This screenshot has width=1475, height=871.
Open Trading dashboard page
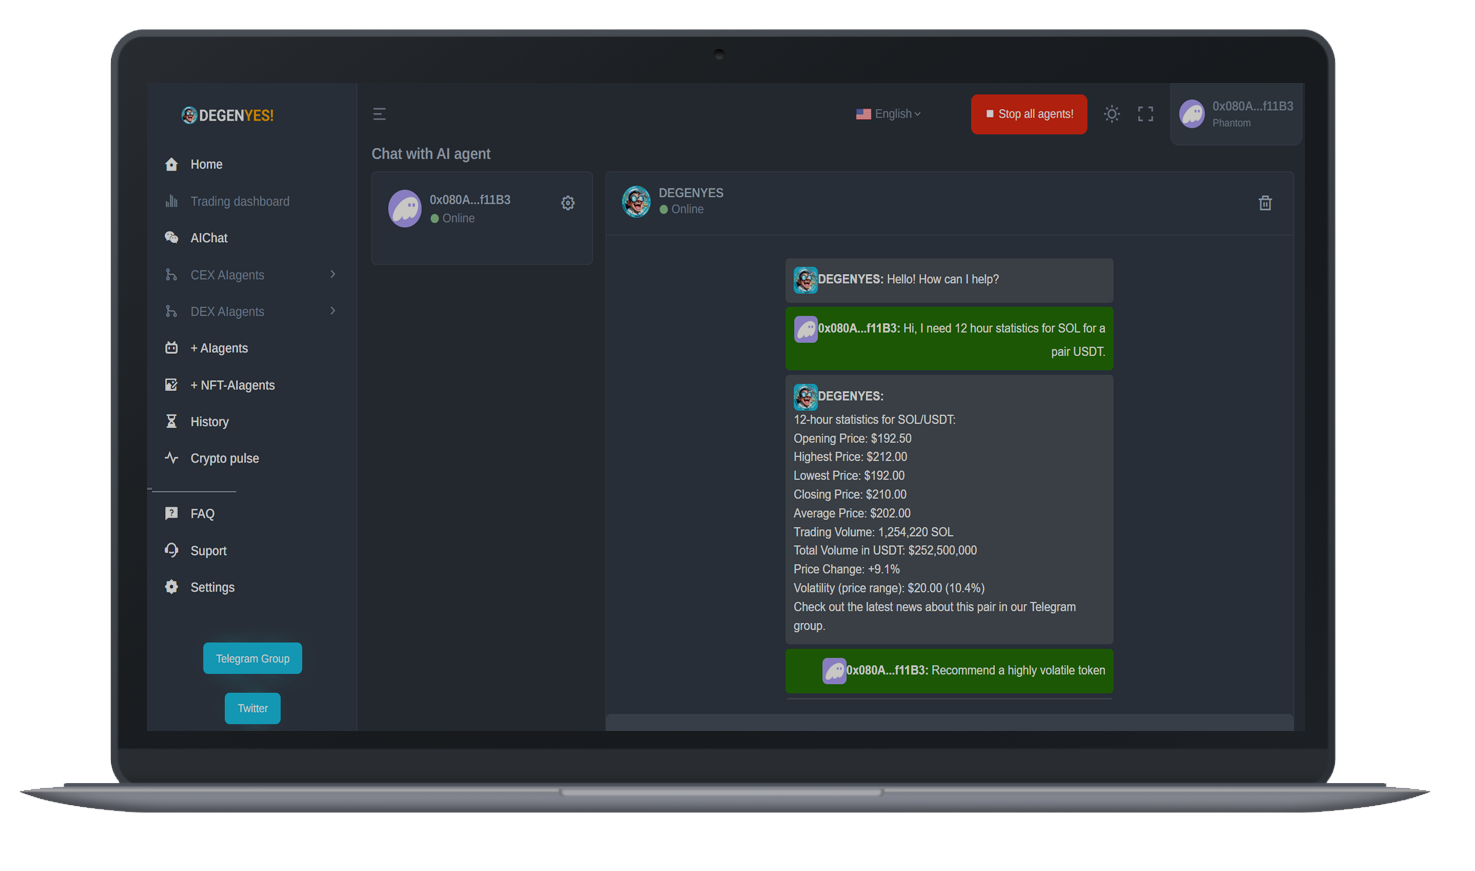point(239,201)
